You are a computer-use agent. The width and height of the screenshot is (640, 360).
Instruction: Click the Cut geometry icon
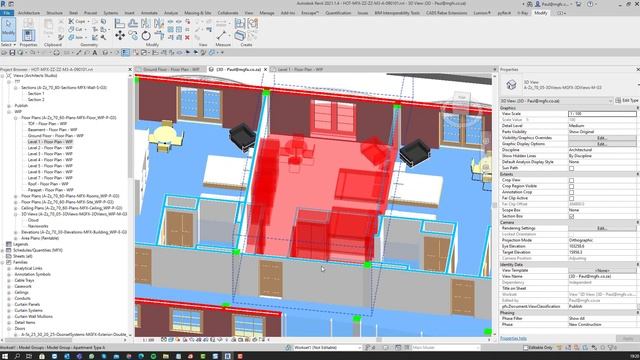point(71,29)
